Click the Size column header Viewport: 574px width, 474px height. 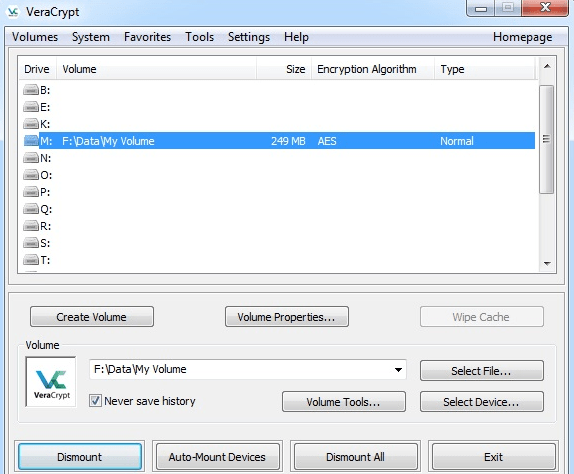pos(284,69)
